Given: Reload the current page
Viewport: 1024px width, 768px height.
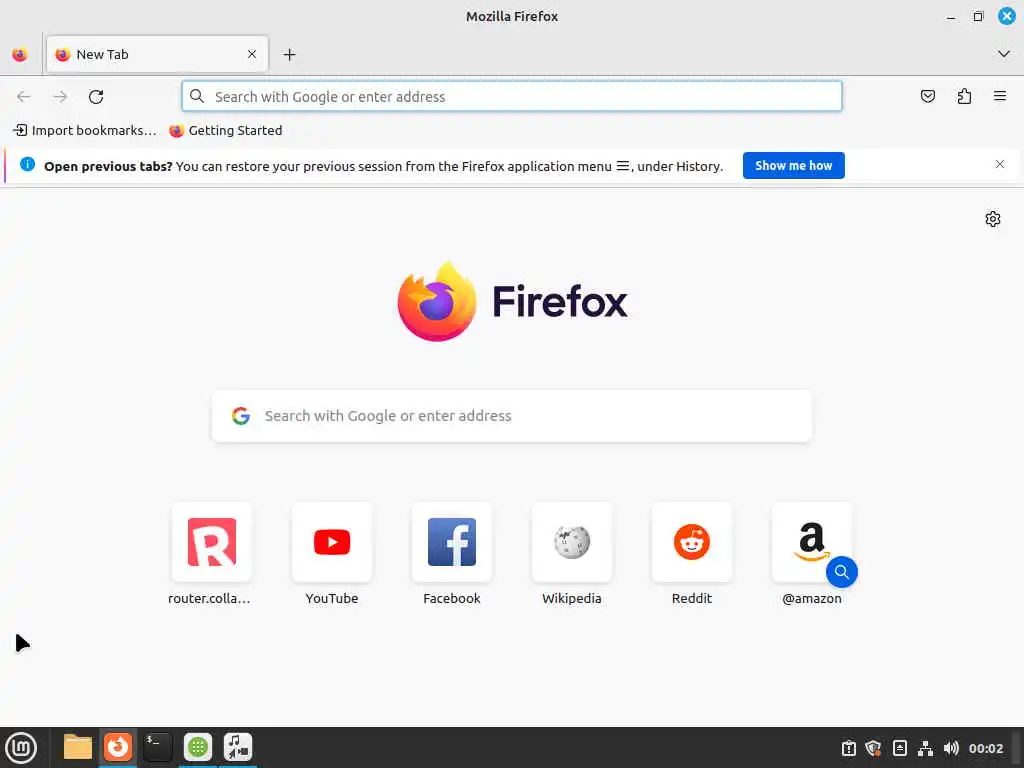Looking at the screenshot, I should (x=96, y=97).
